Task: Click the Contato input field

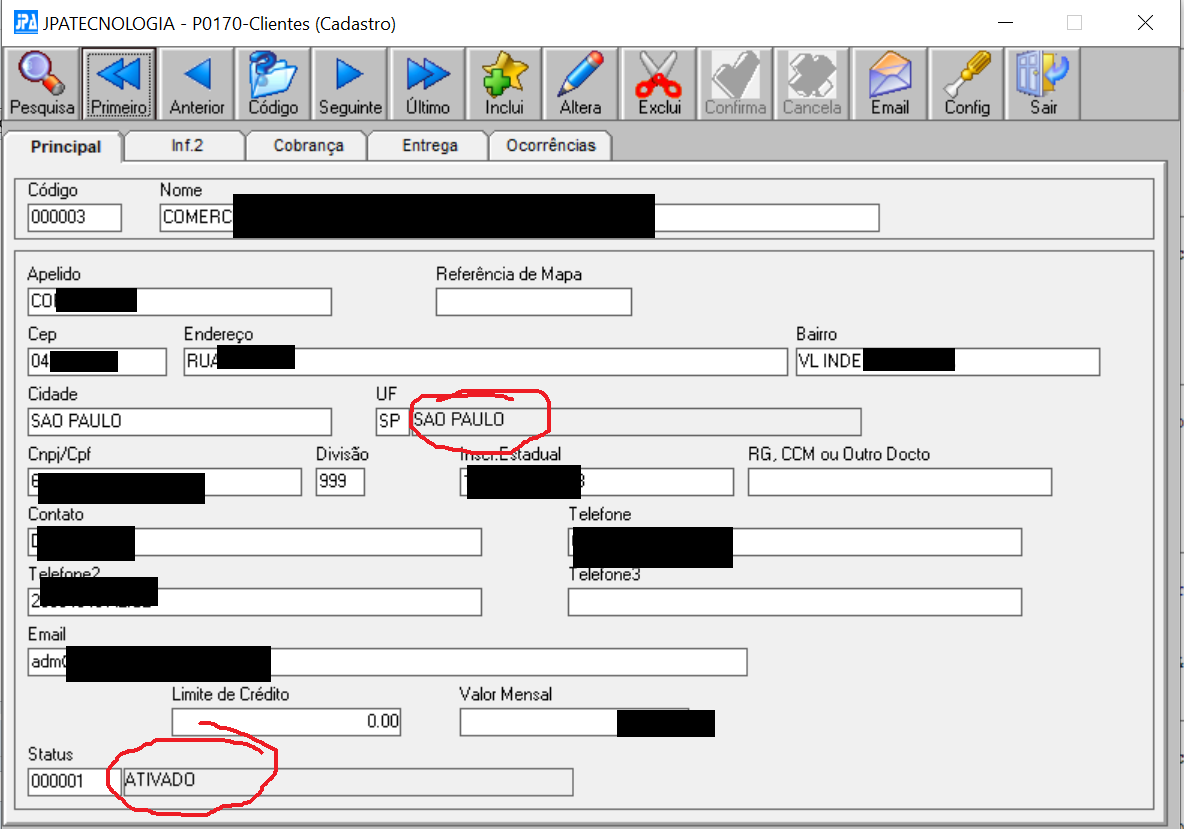Action: pos(254,542)
